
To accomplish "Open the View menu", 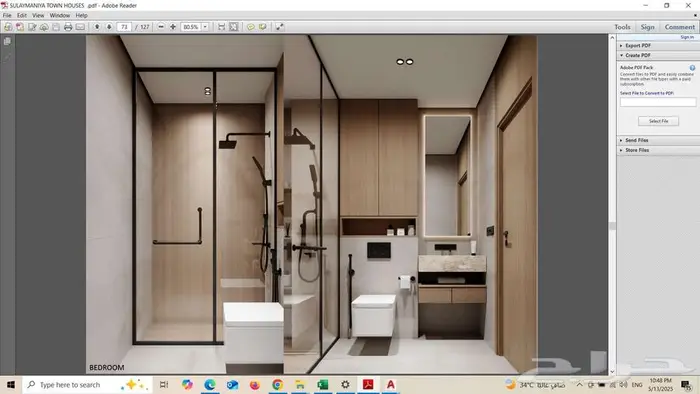I will click(x=38, y=15).
